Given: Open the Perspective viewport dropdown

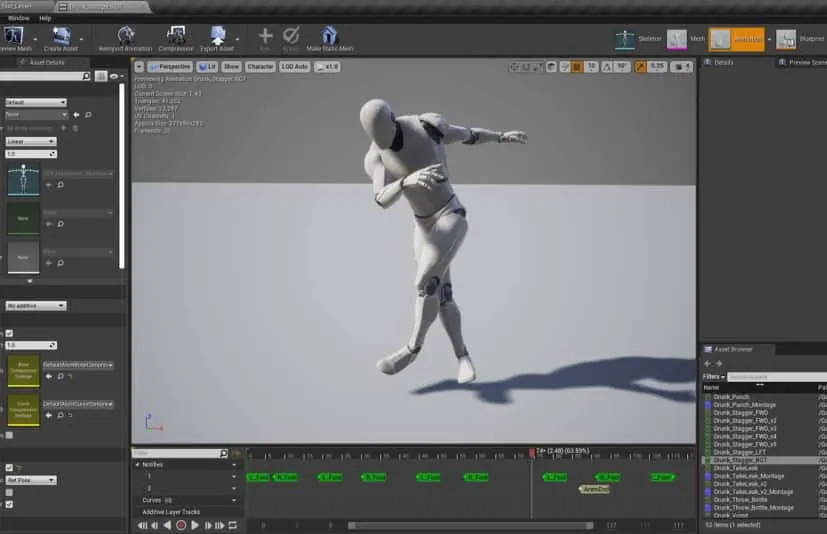Looking at the screenshot, I should click(169, 67).
